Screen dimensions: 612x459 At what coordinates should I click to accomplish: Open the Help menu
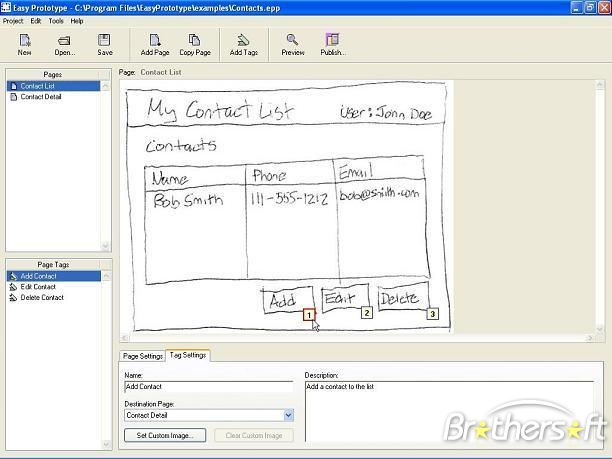[76, 21]
